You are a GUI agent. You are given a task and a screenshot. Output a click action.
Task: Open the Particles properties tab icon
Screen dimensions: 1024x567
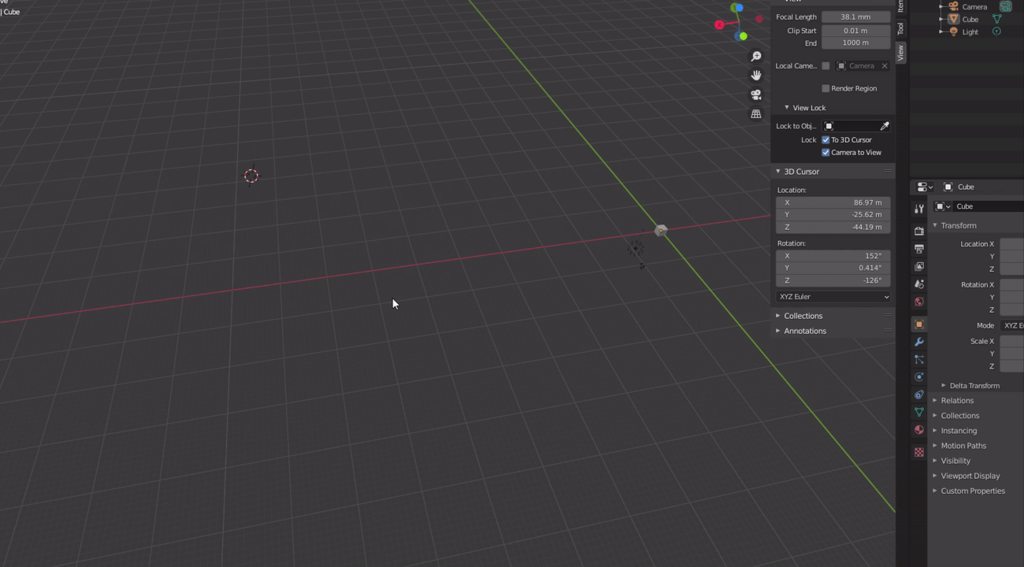point(919,359)
